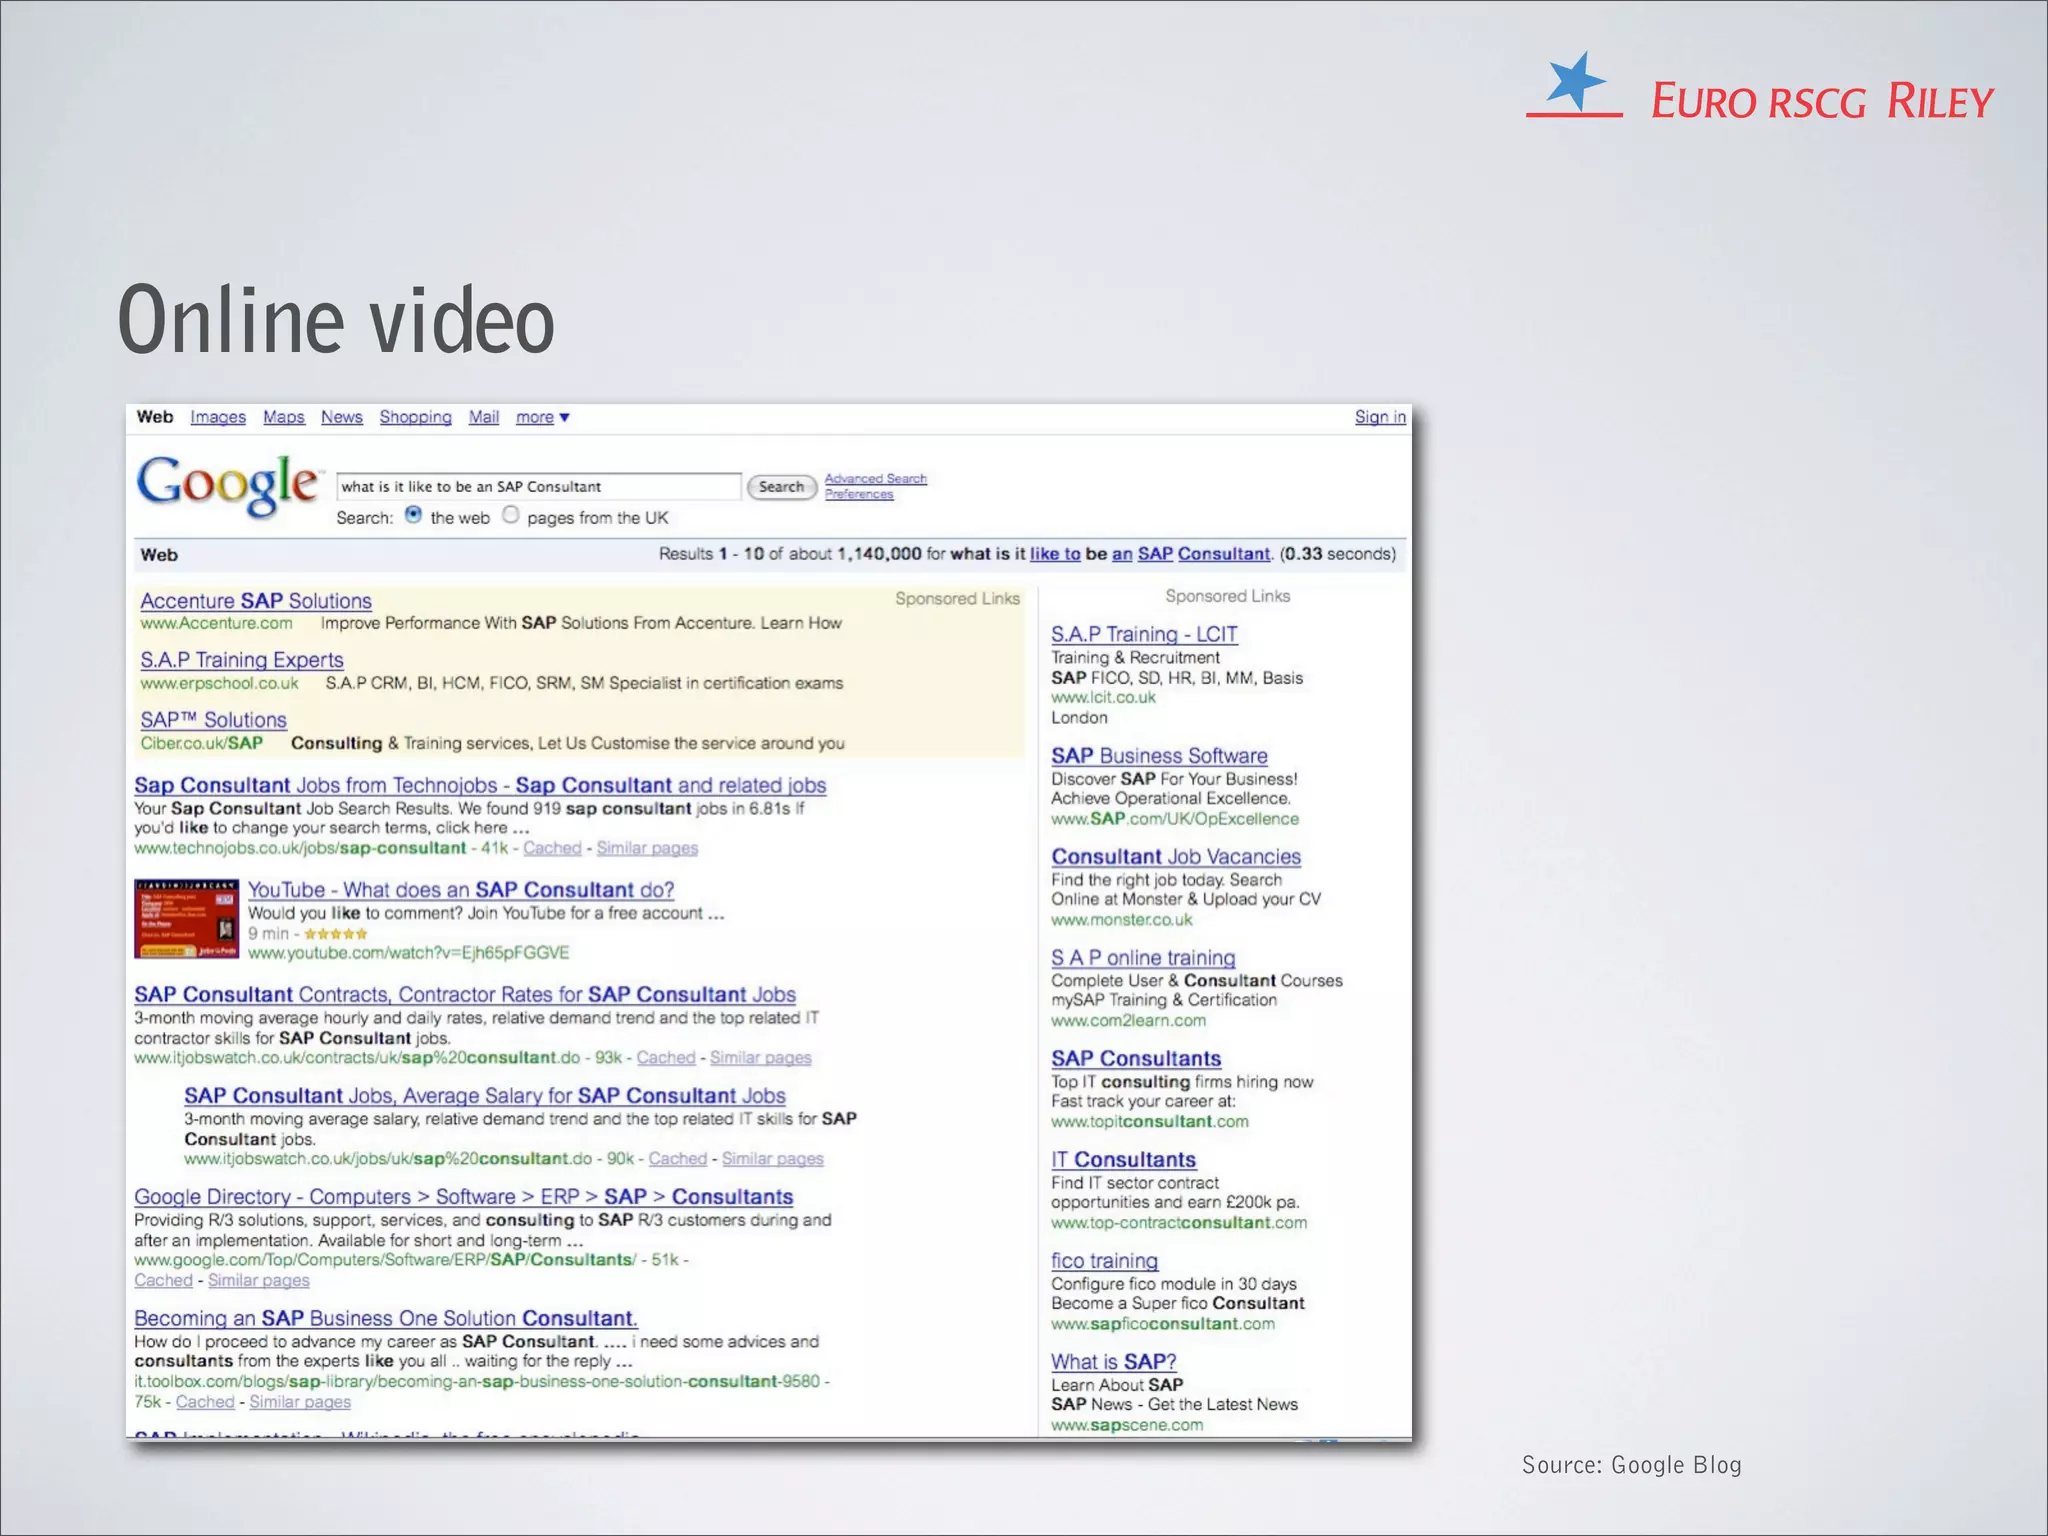Click the Google logo
The image size is (2048, 1536).
coord(229,485)
